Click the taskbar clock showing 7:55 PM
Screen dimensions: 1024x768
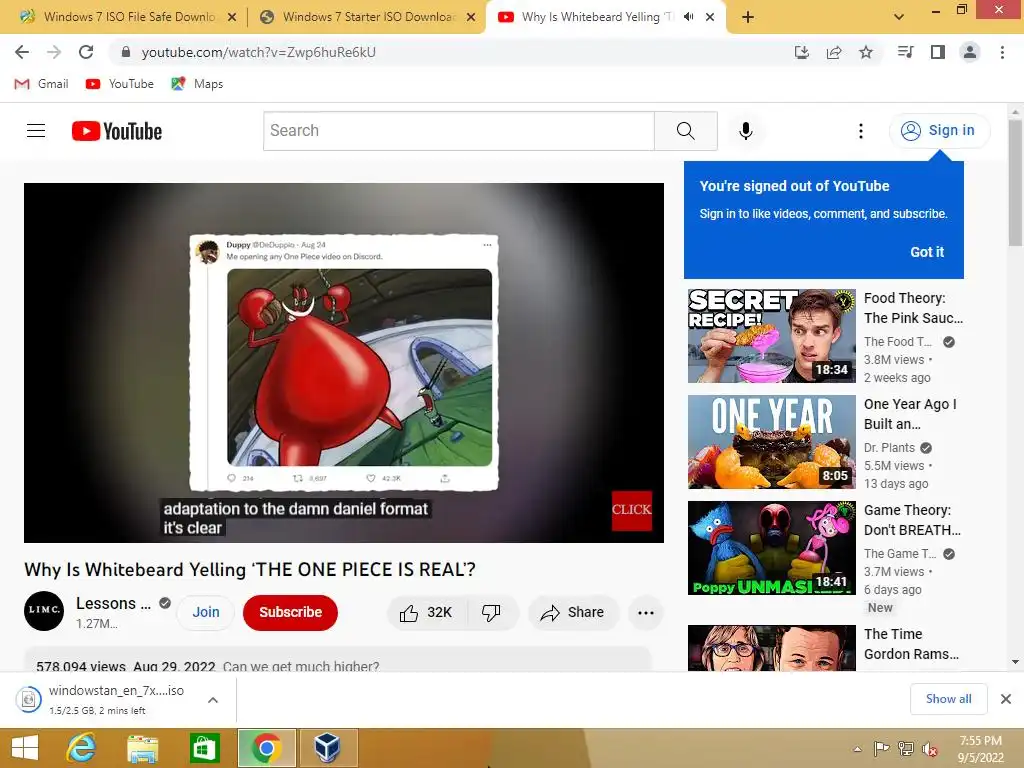point(980,749)
